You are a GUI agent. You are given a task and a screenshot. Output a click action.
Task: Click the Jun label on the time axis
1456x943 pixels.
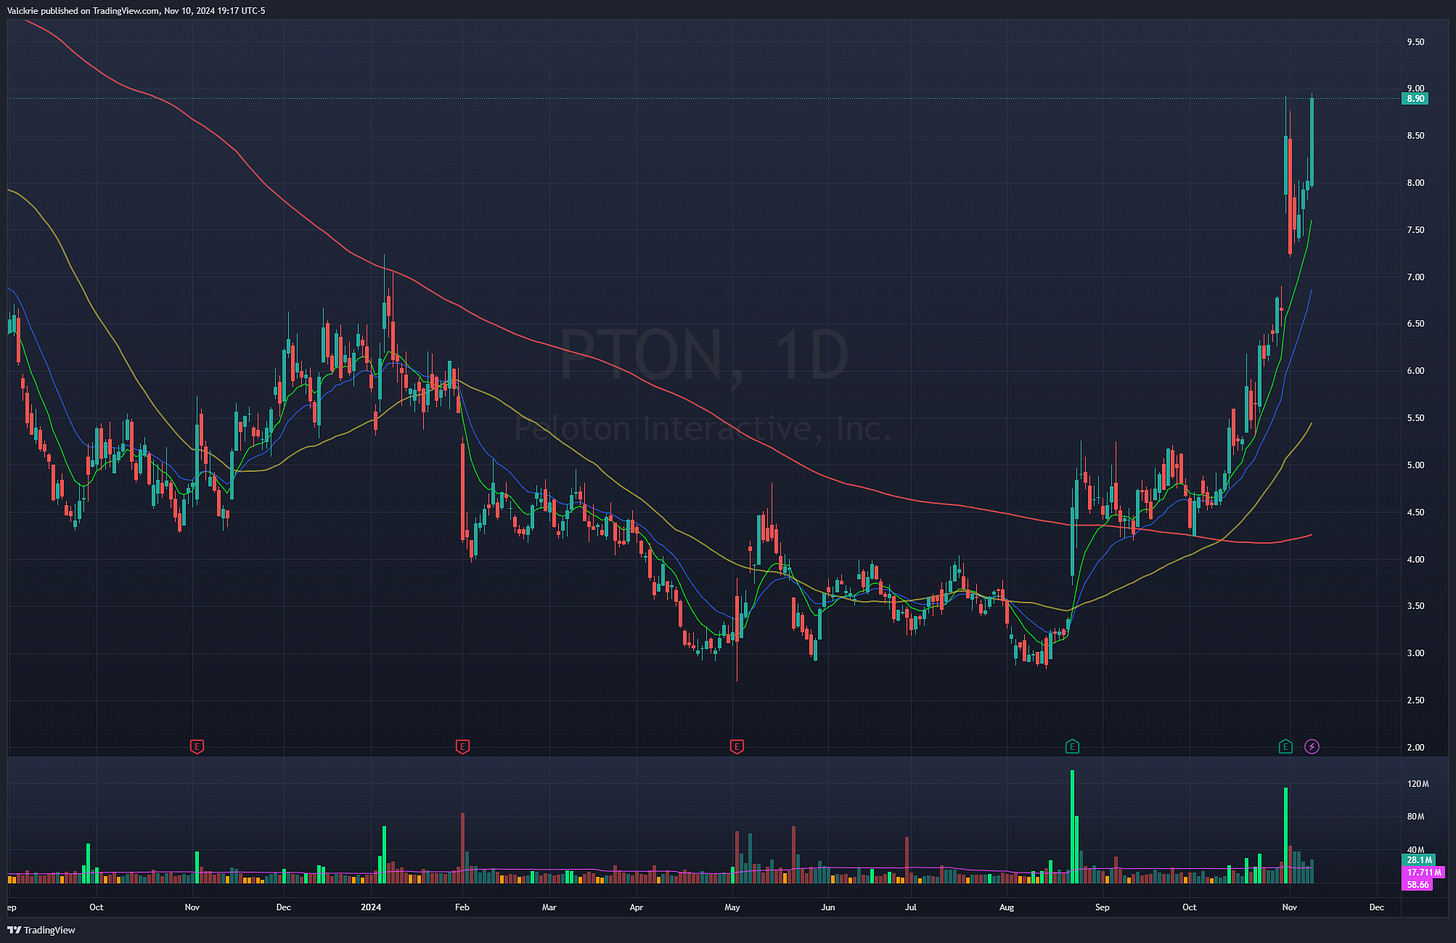[x=828, y=908]
